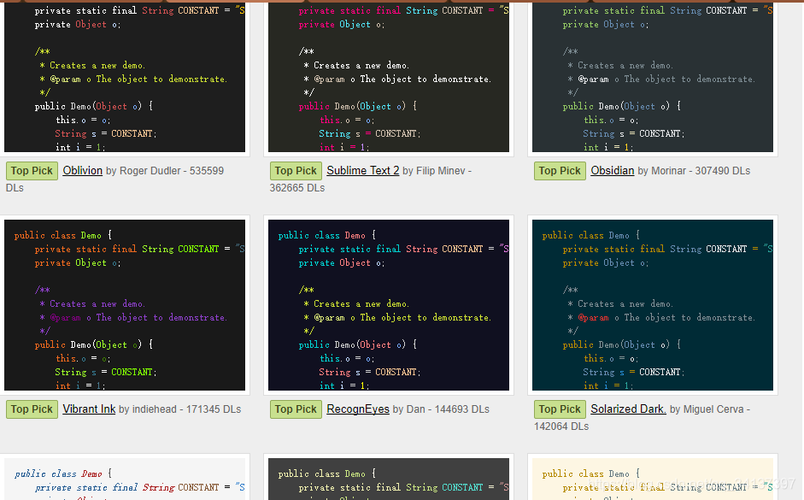Open the Oblivion theme link
Viewport: 804px width, 500px height.
click(83, 170)
